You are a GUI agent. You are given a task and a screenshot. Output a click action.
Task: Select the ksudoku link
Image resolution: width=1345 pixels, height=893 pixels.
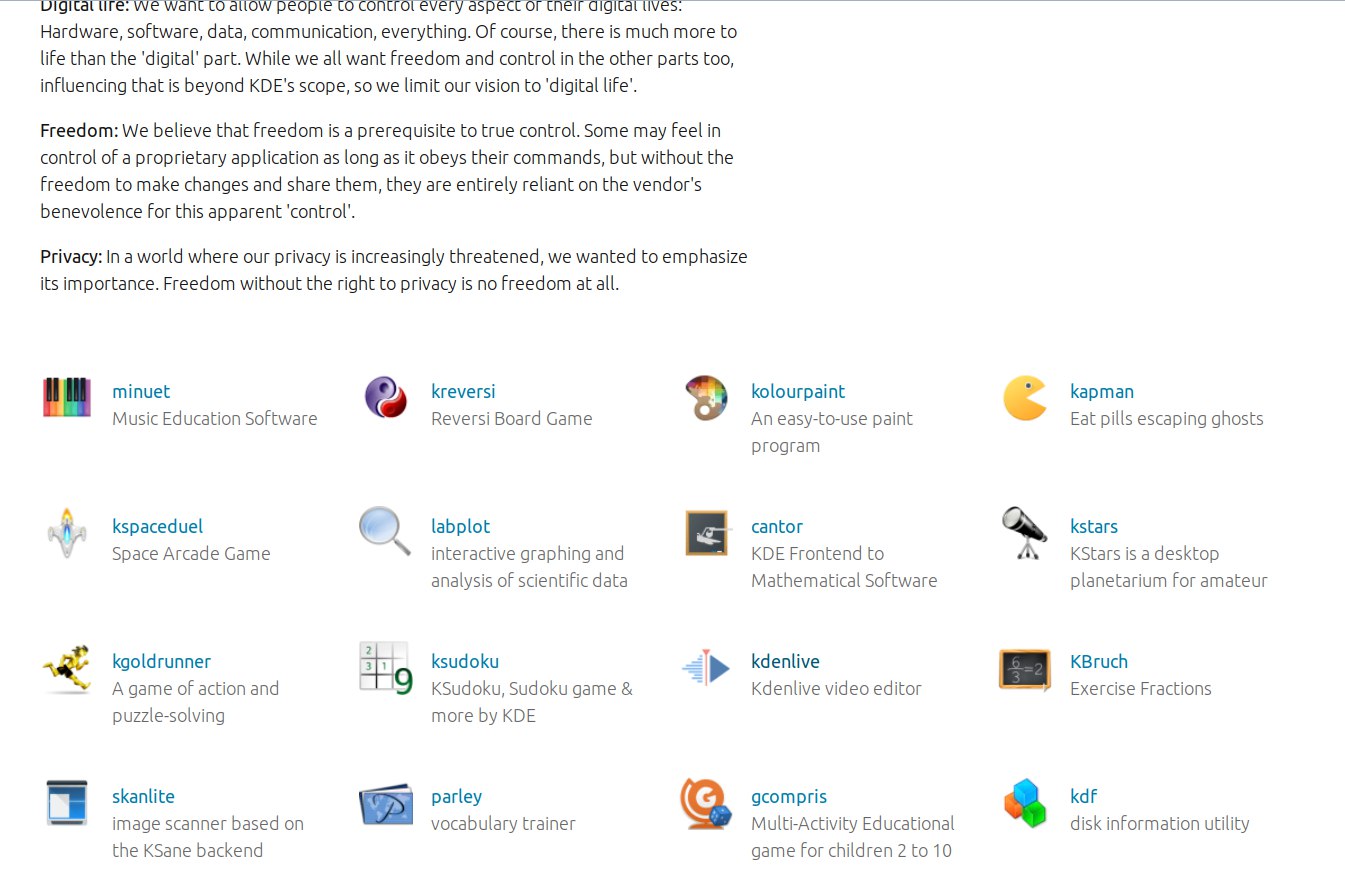465,661
